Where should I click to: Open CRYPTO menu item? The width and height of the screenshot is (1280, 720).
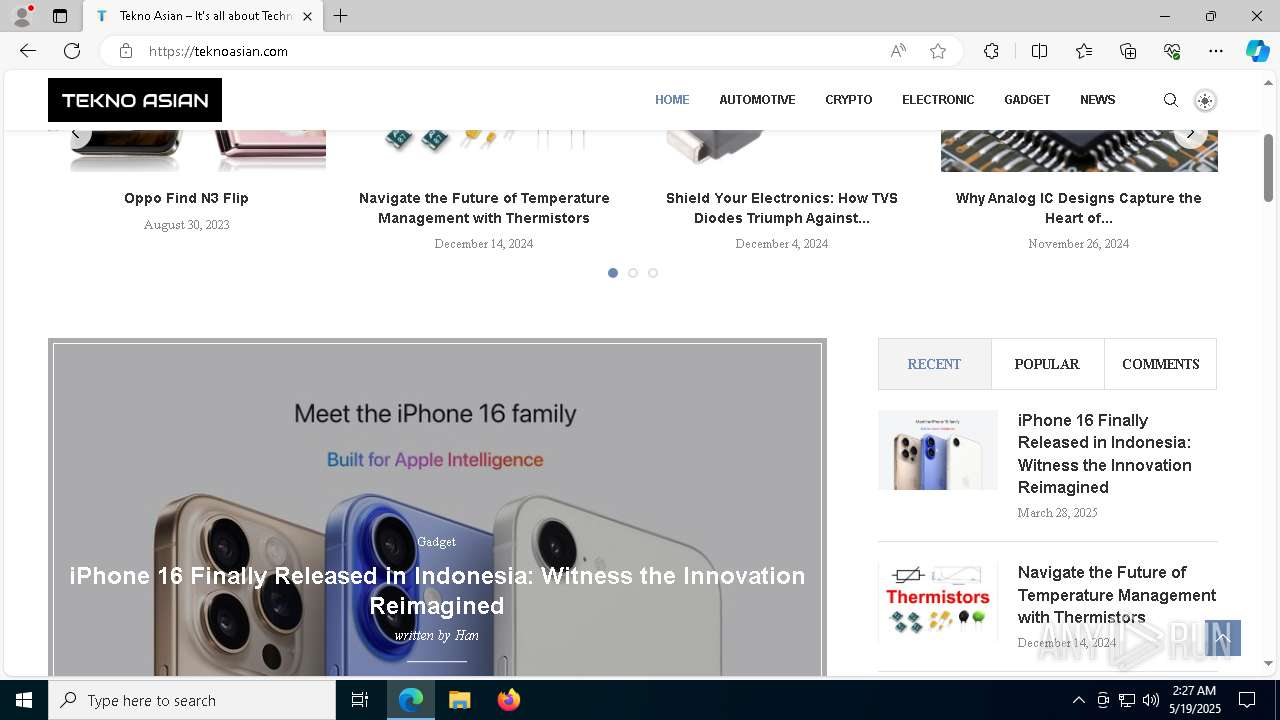(x=849, y=100)
